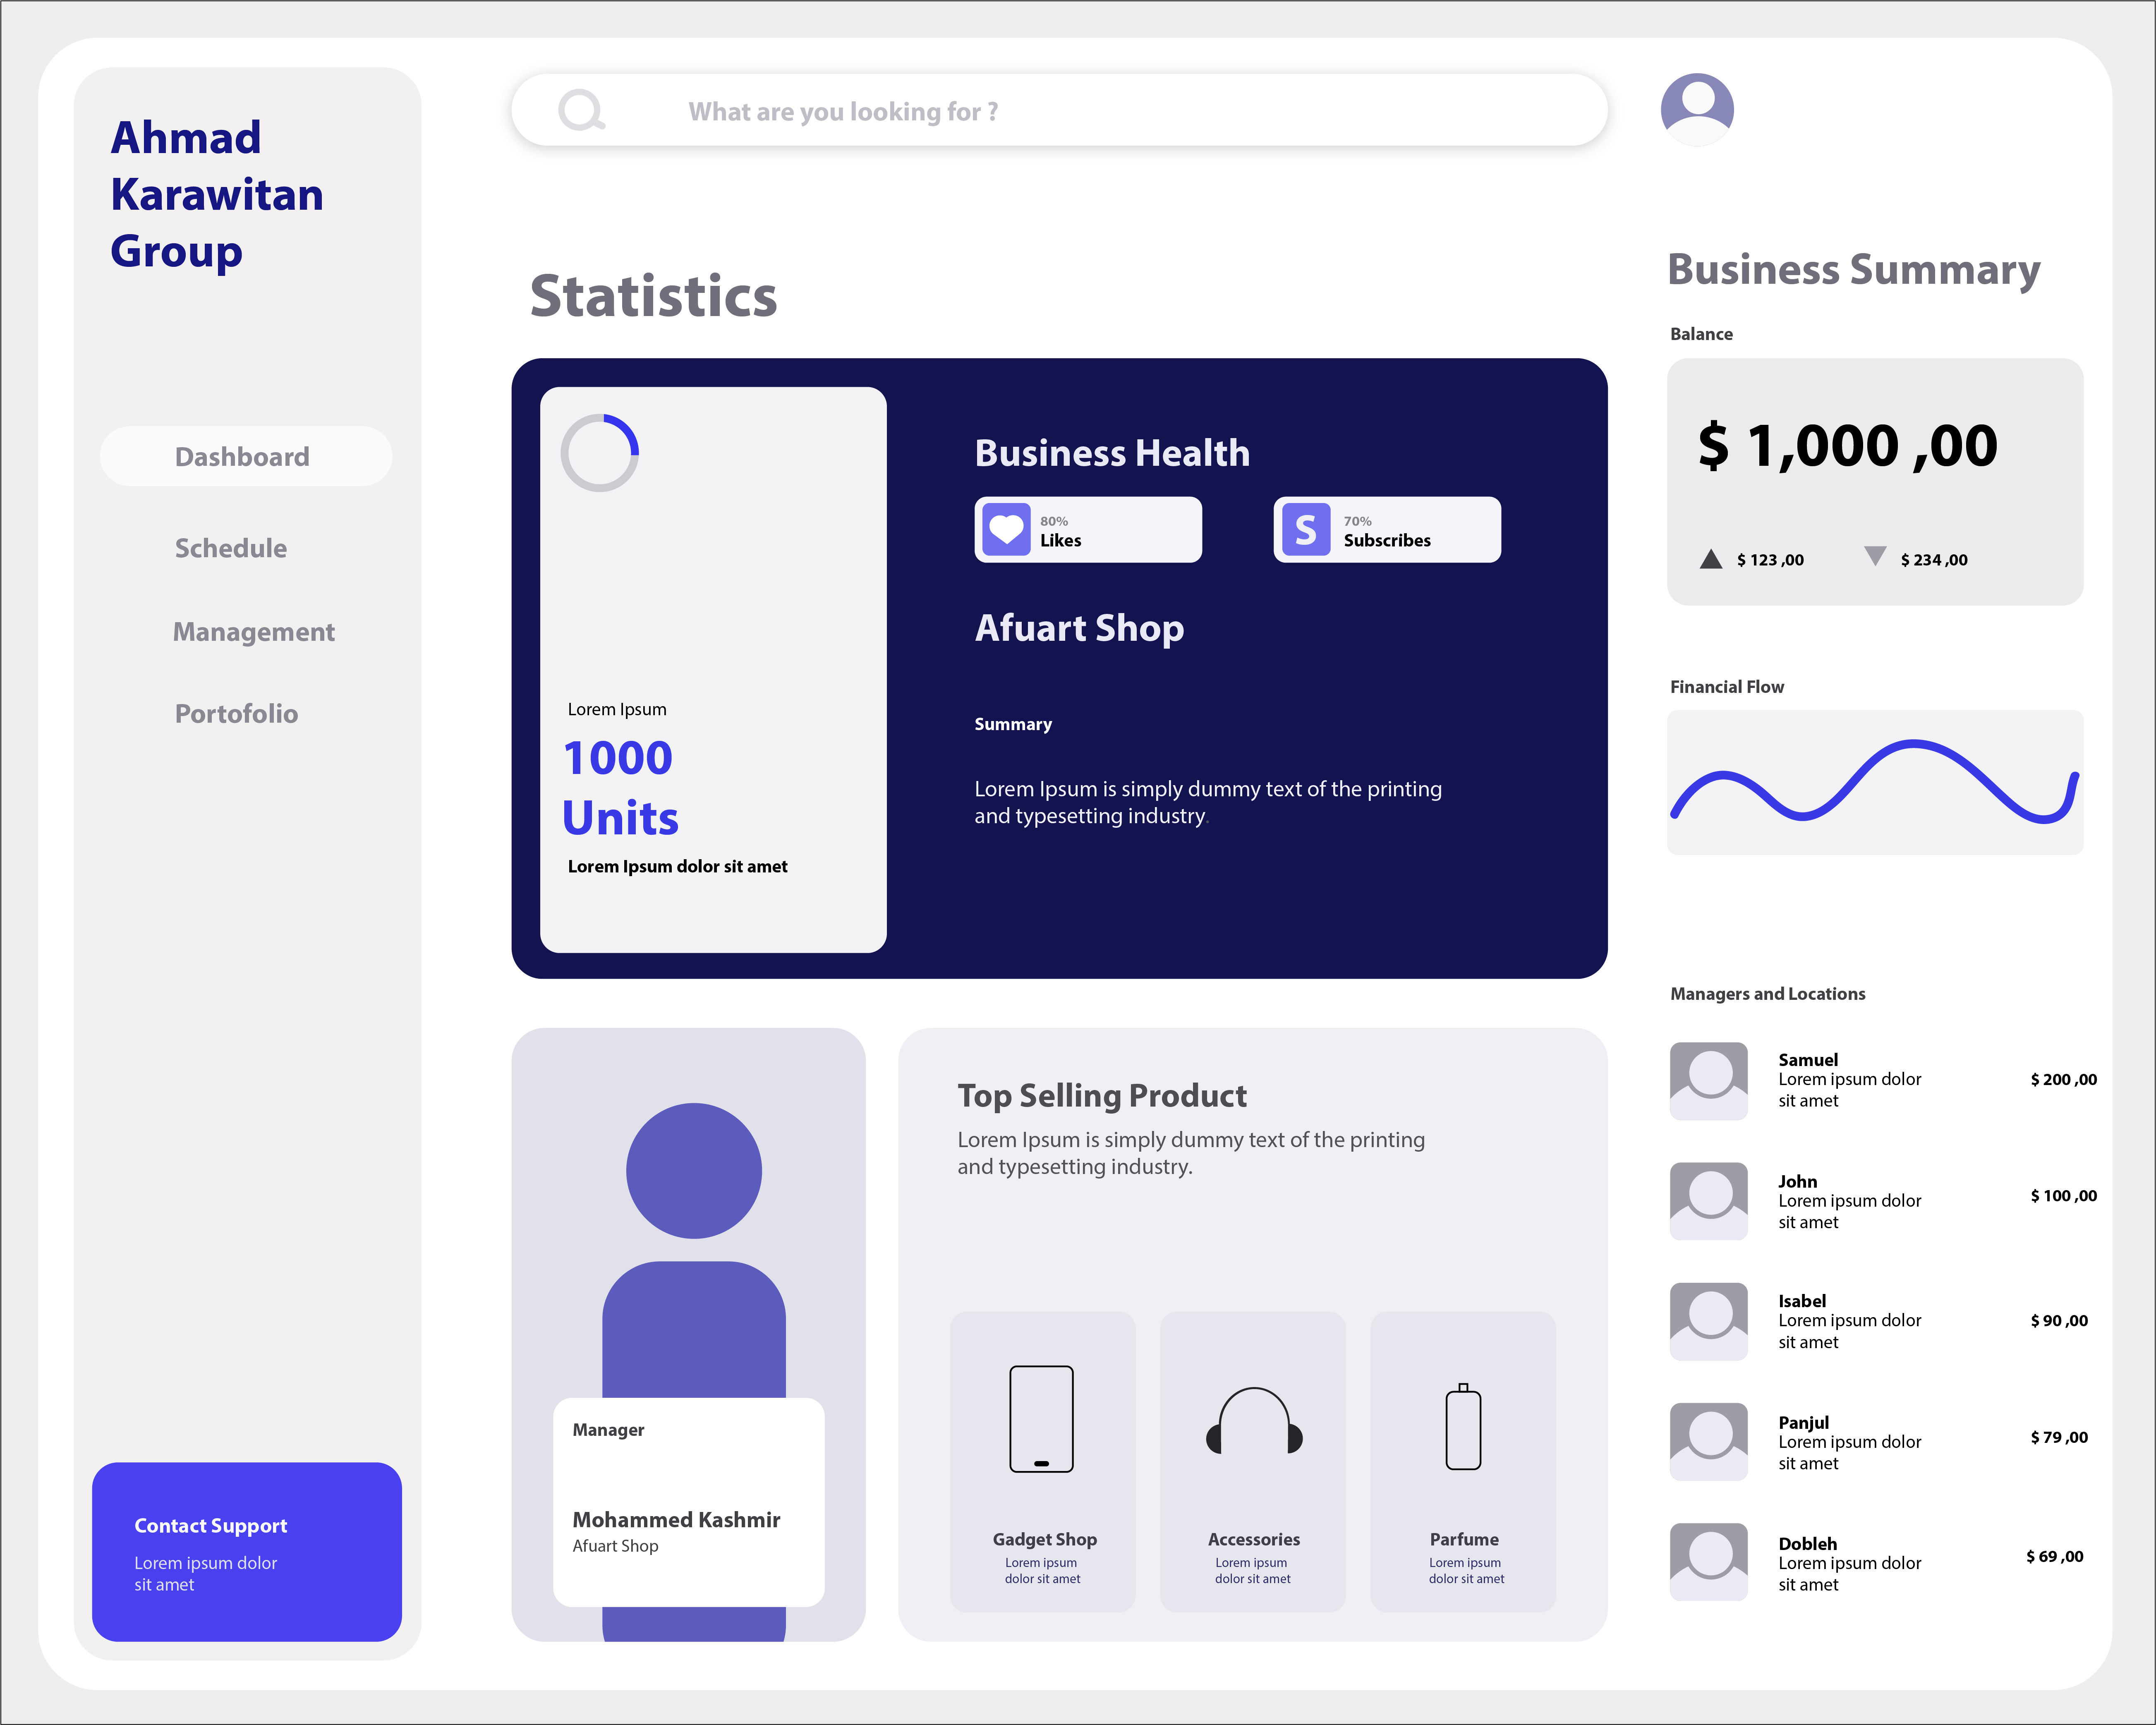Select the Gadget Shop phone icon
This screenshot has height=1725, width=2156.
pos(1041,1418)
